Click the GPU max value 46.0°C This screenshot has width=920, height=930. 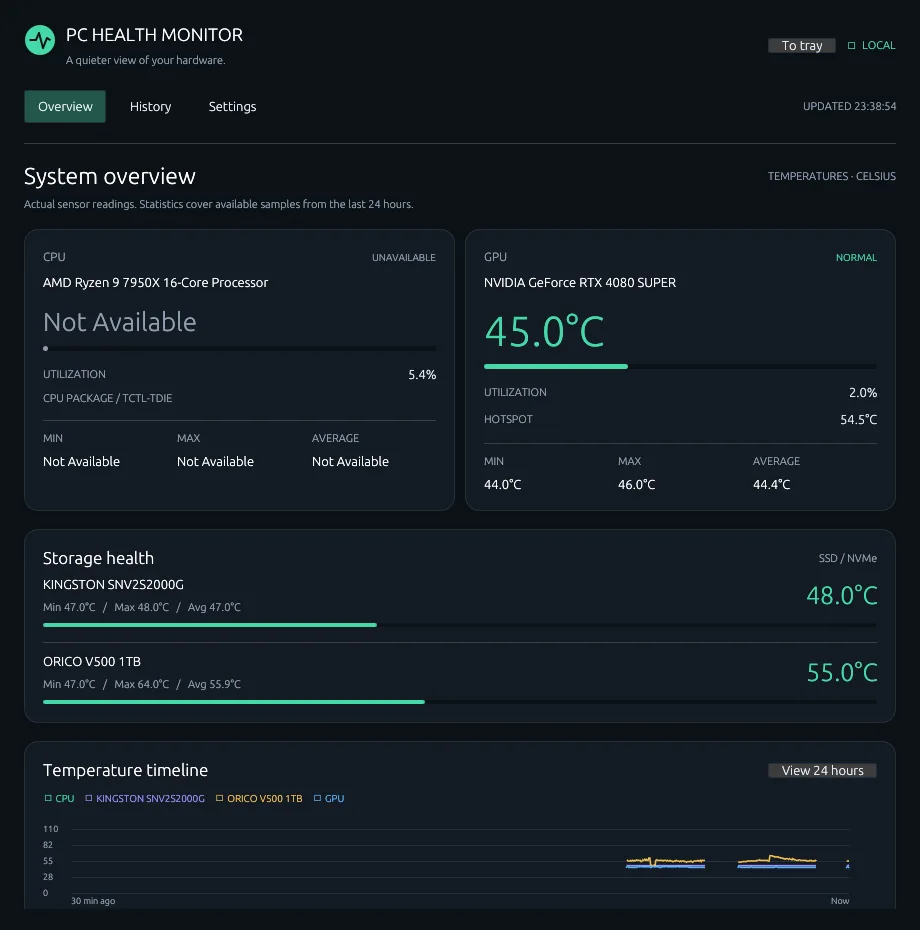click(x=636, y=485)
